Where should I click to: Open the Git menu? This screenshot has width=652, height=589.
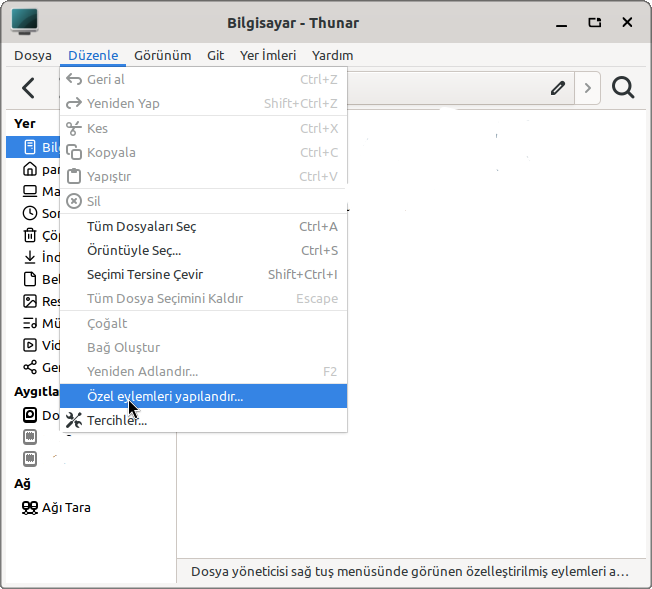[215, 56]
